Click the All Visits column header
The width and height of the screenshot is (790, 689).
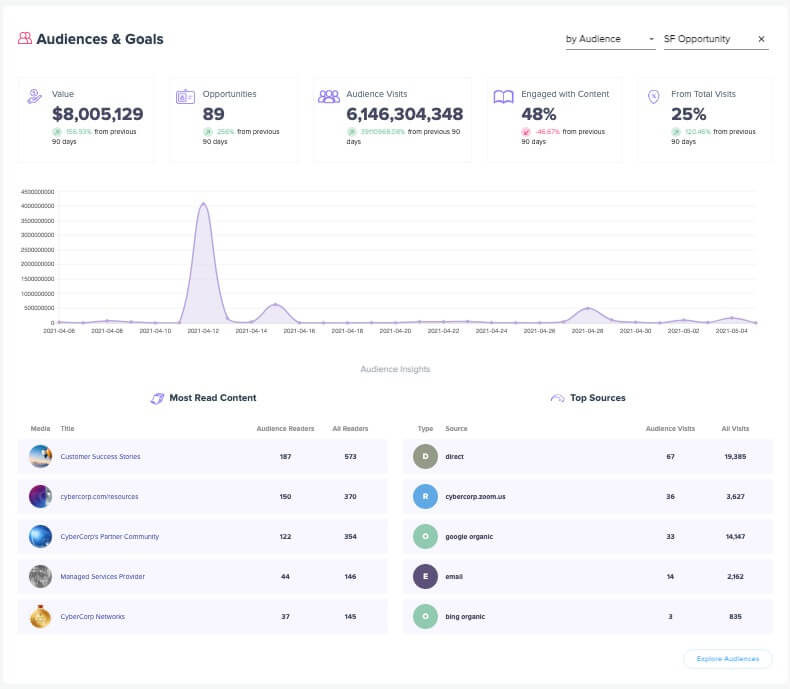(x=735, y=429)
